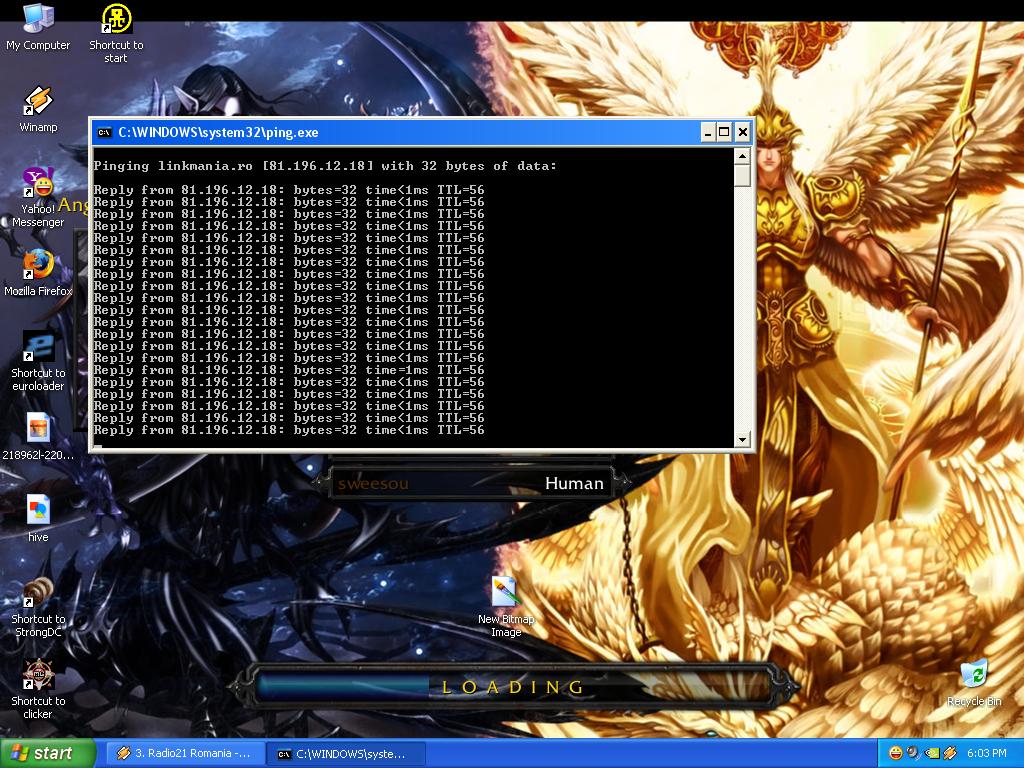
Task: Click the console scrollbar up arrow
Action: pyautogui.click(x=742, y=155)
